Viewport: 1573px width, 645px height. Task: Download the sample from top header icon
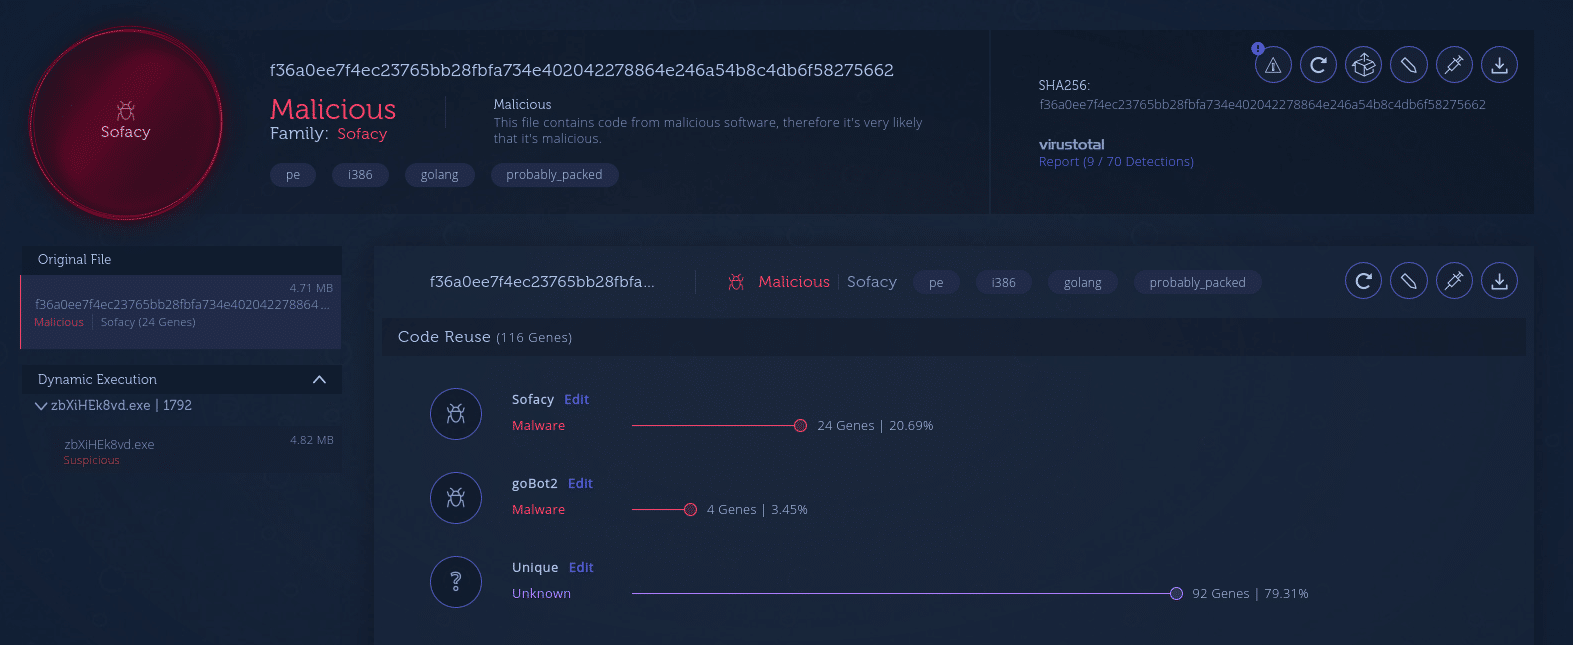[1499, 65]
